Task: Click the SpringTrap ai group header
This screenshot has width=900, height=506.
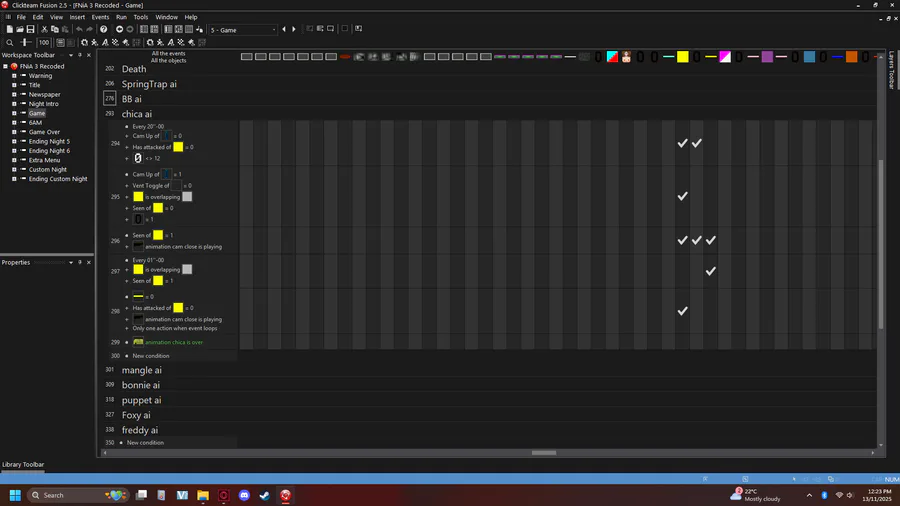Action: coord(149,84)
